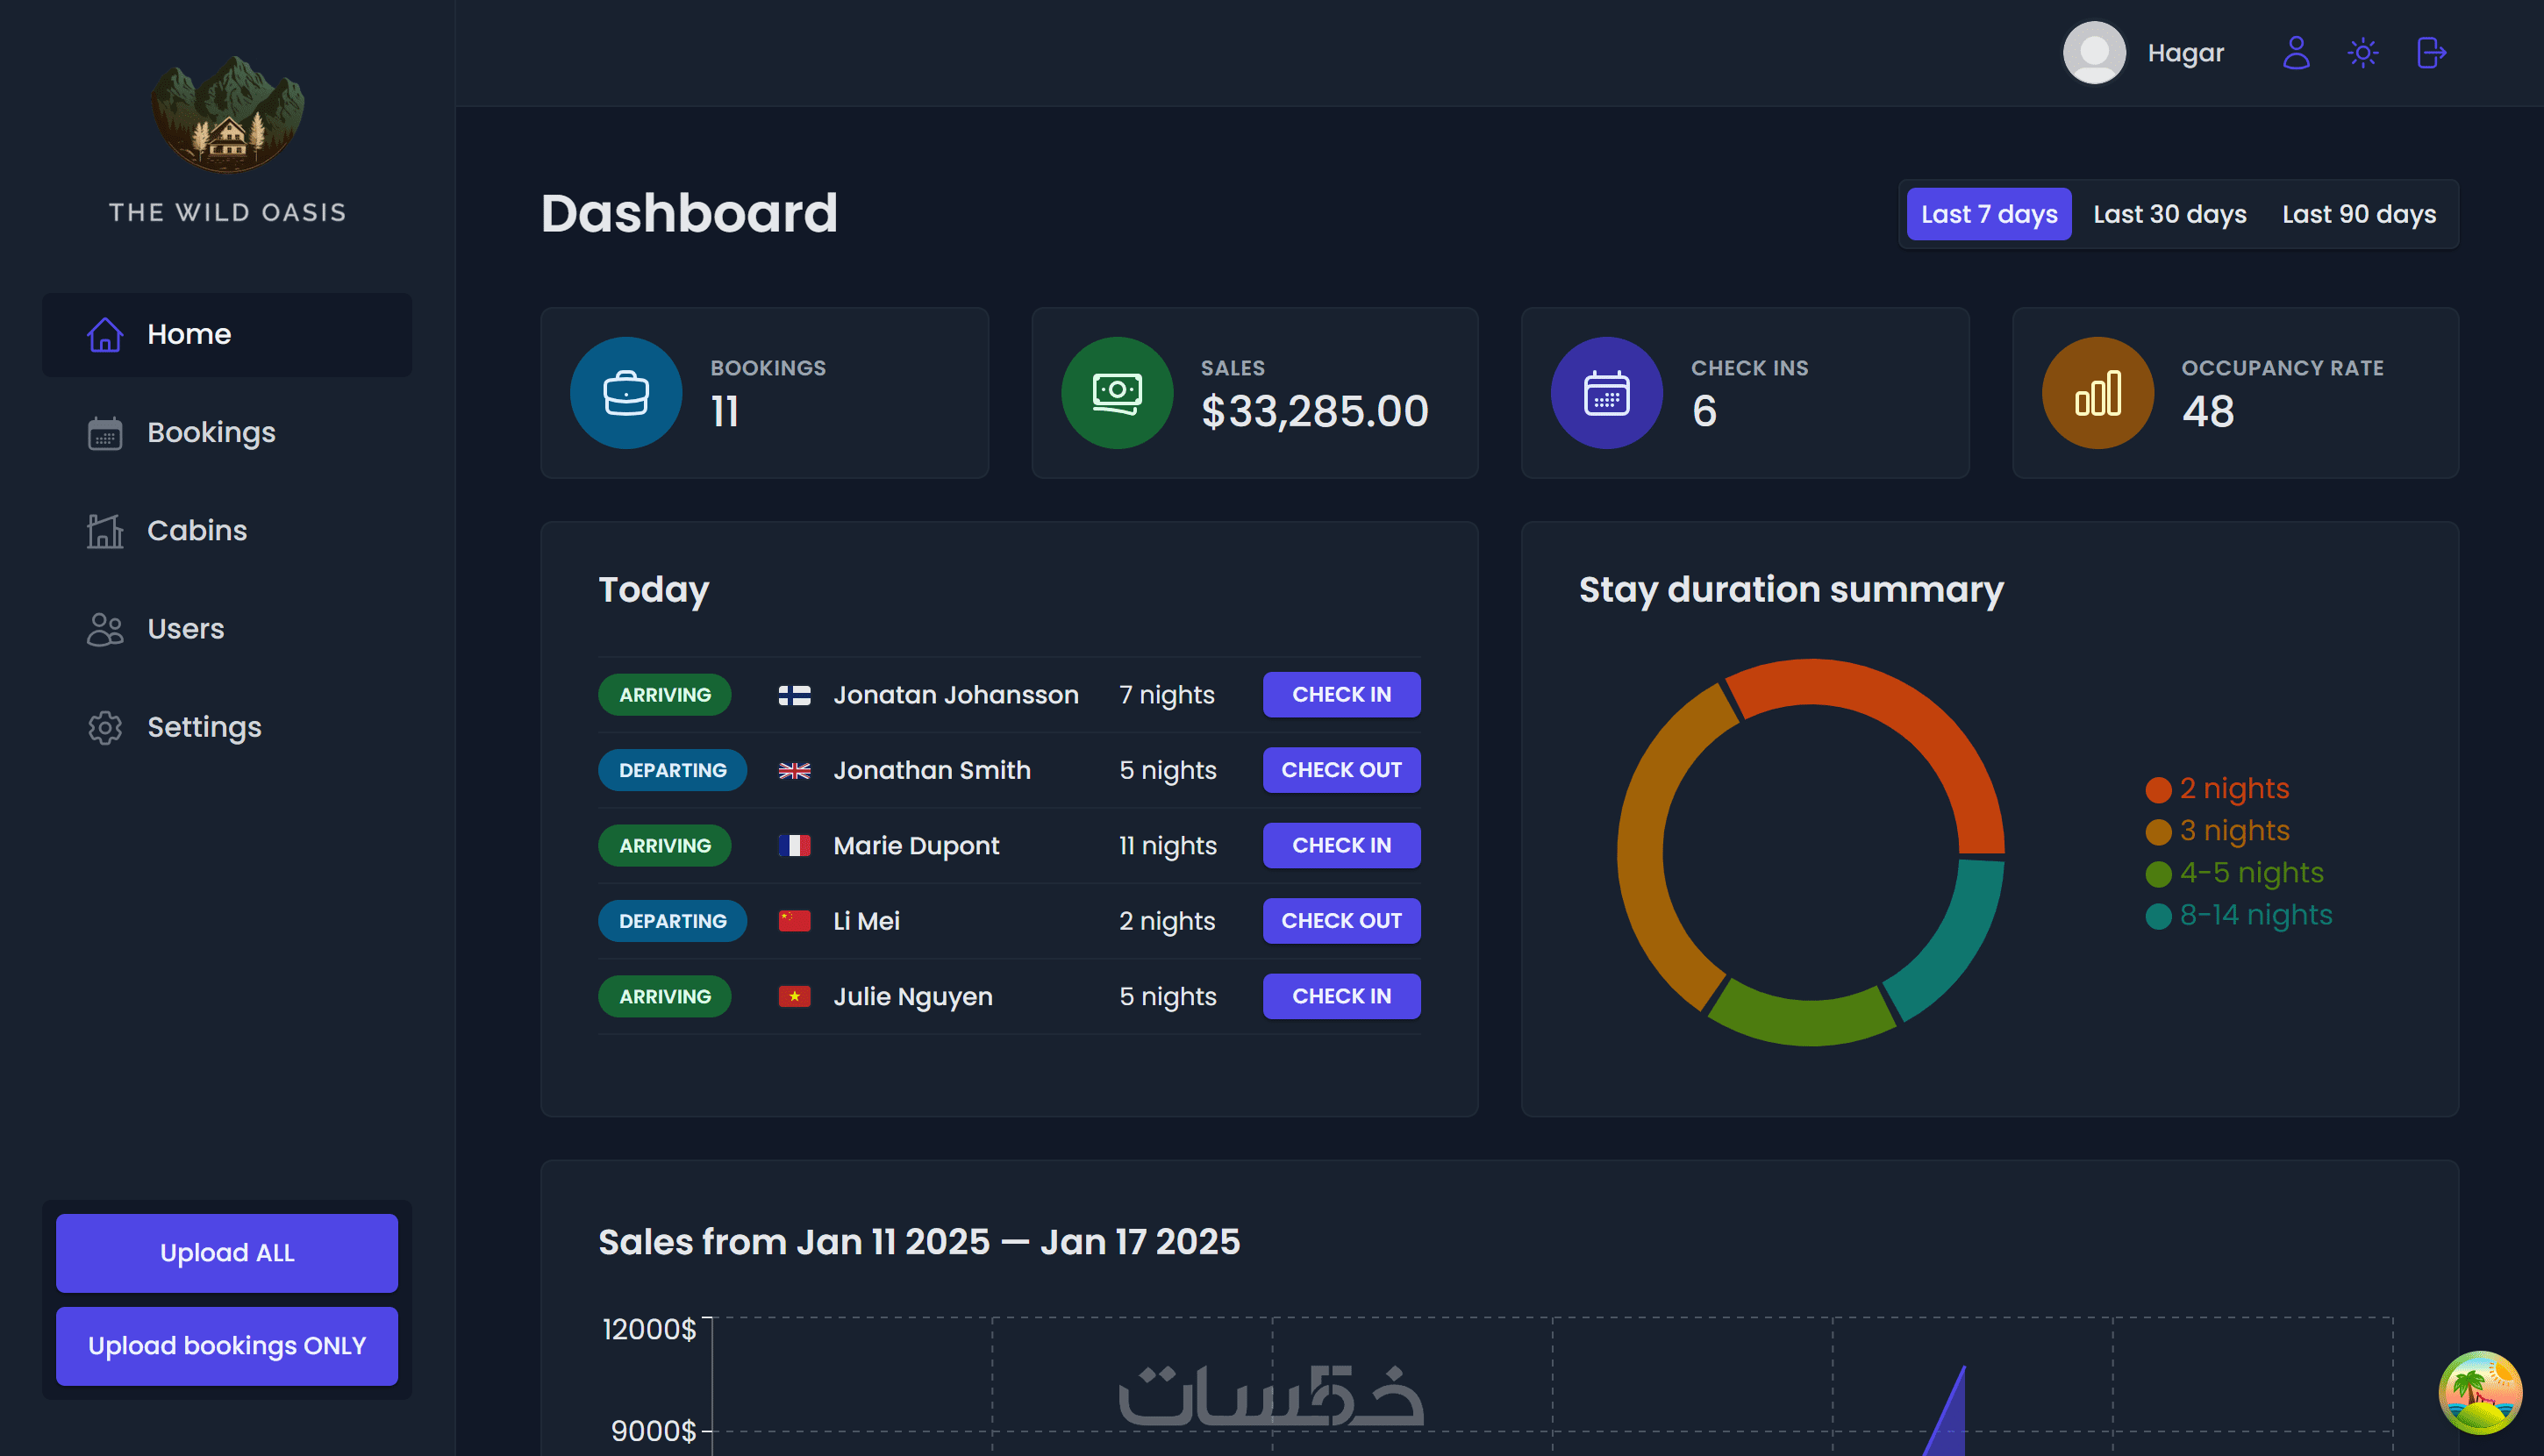2544x1456 pixels.
Task: Click the logout arrow icon
Action: 2431,53
